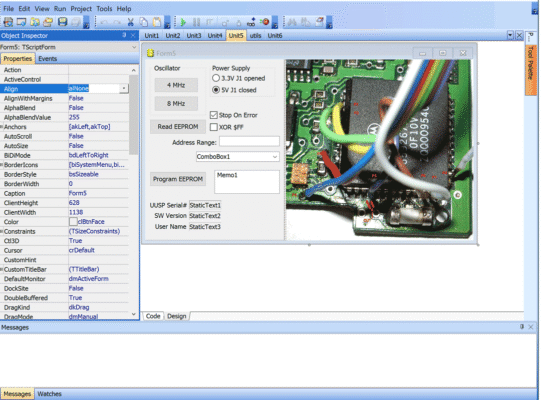This screenshot has width=541, height=400.
Task: Click the Replace toolbar icon
Action: pyautogui.click(x=306, y=22)
